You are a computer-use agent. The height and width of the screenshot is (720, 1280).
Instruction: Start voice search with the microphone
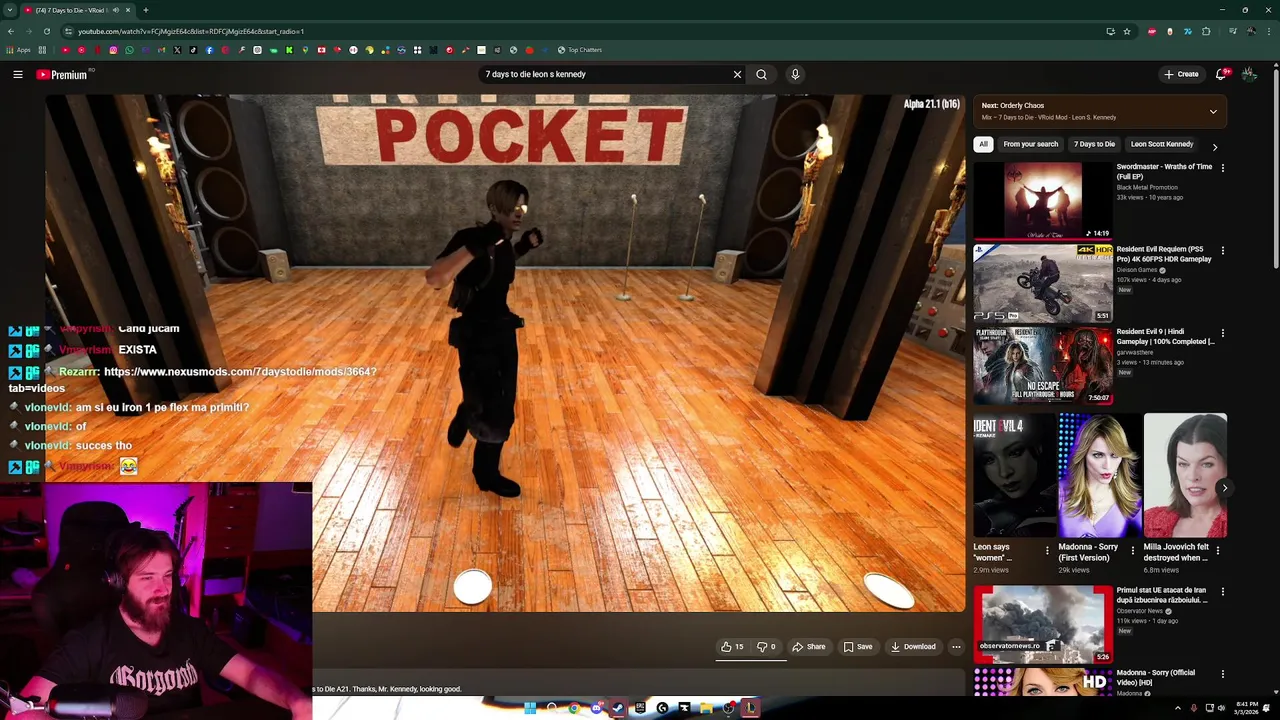pyautogui.click(x=795, y=74)
